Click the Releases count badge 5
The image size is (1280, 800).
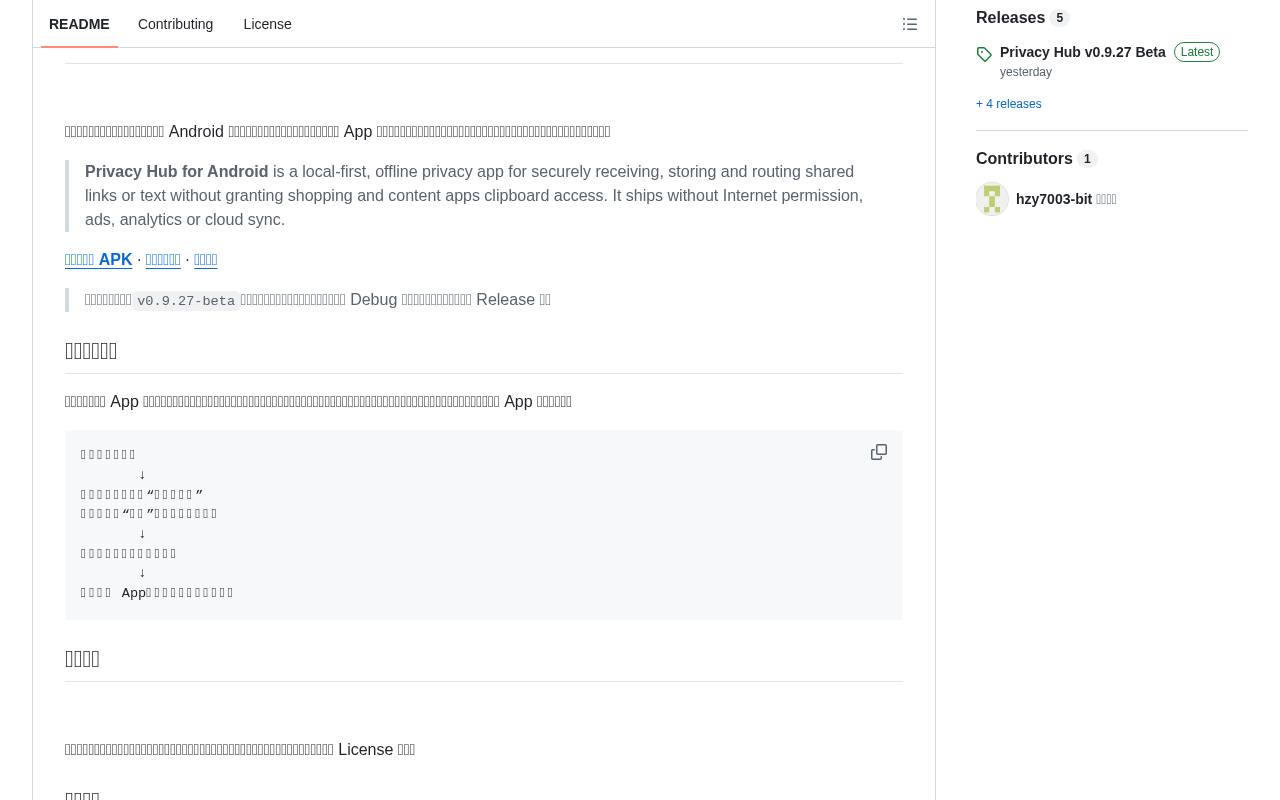1060,18
